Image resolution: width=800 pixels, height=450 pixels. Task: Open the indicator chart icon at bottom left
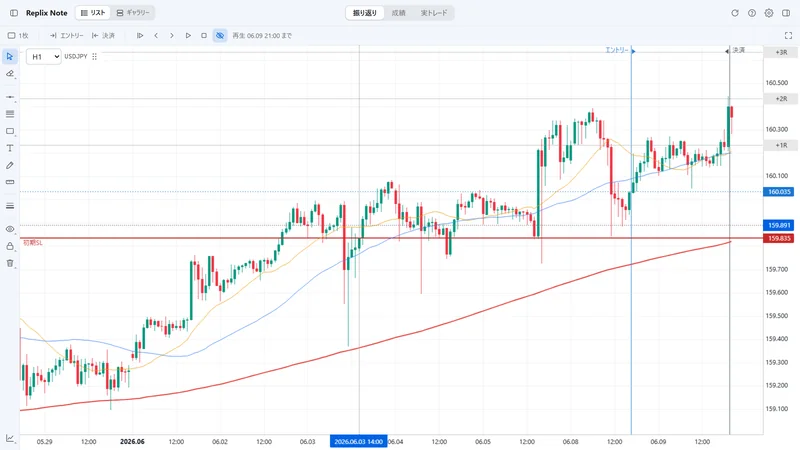point(10,438)
